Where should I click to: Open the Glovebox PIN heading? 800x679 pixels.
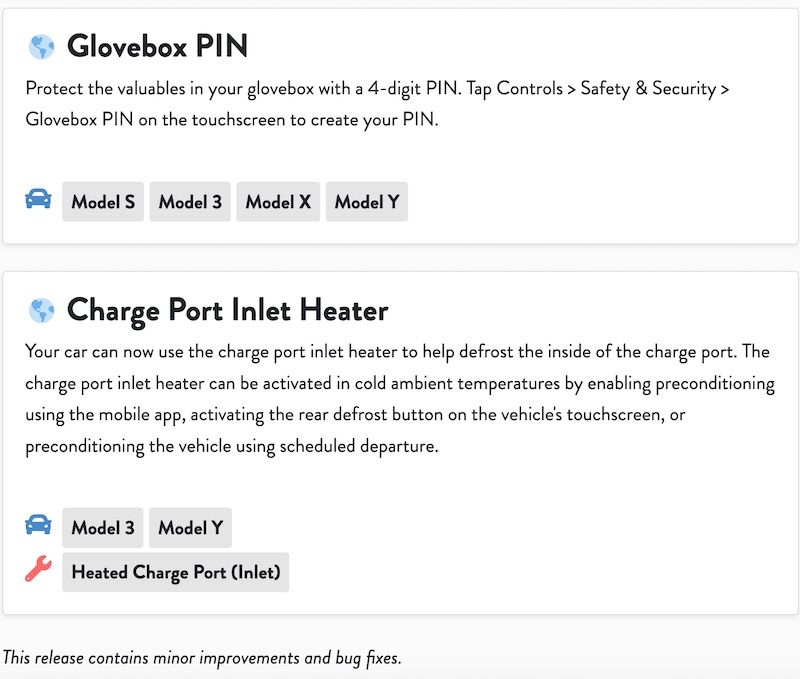[157, 46]
